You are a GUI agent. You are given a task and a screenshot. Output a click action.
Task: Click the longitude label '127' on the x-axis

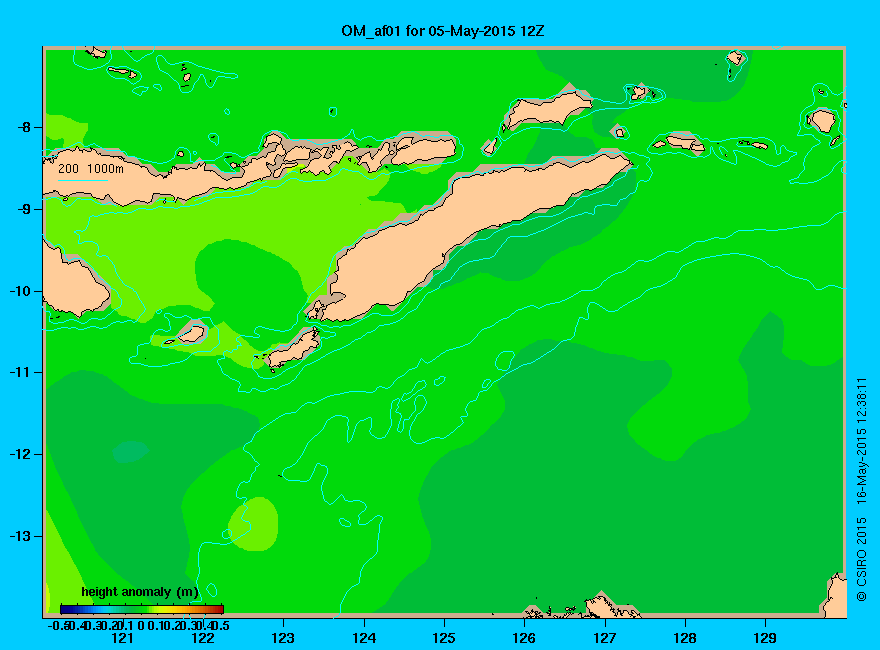pyautogui.click(x=604, y=638)
